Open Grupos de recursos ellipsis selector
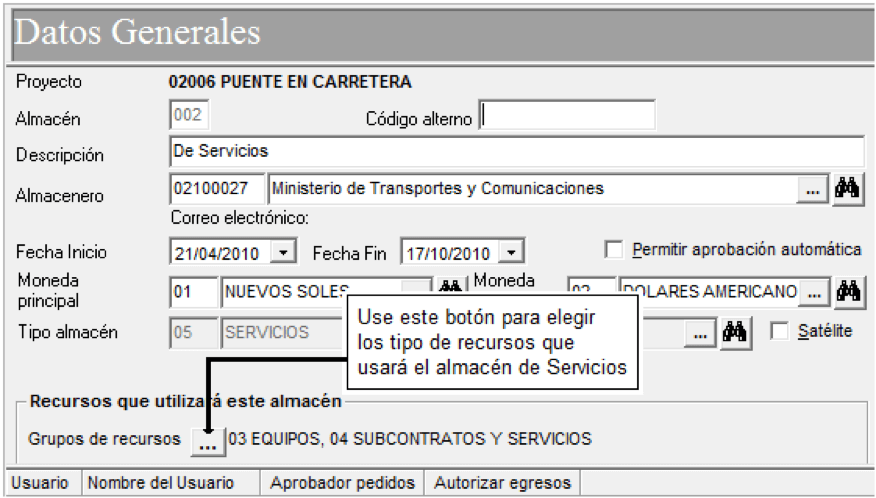 click(208, 442)
